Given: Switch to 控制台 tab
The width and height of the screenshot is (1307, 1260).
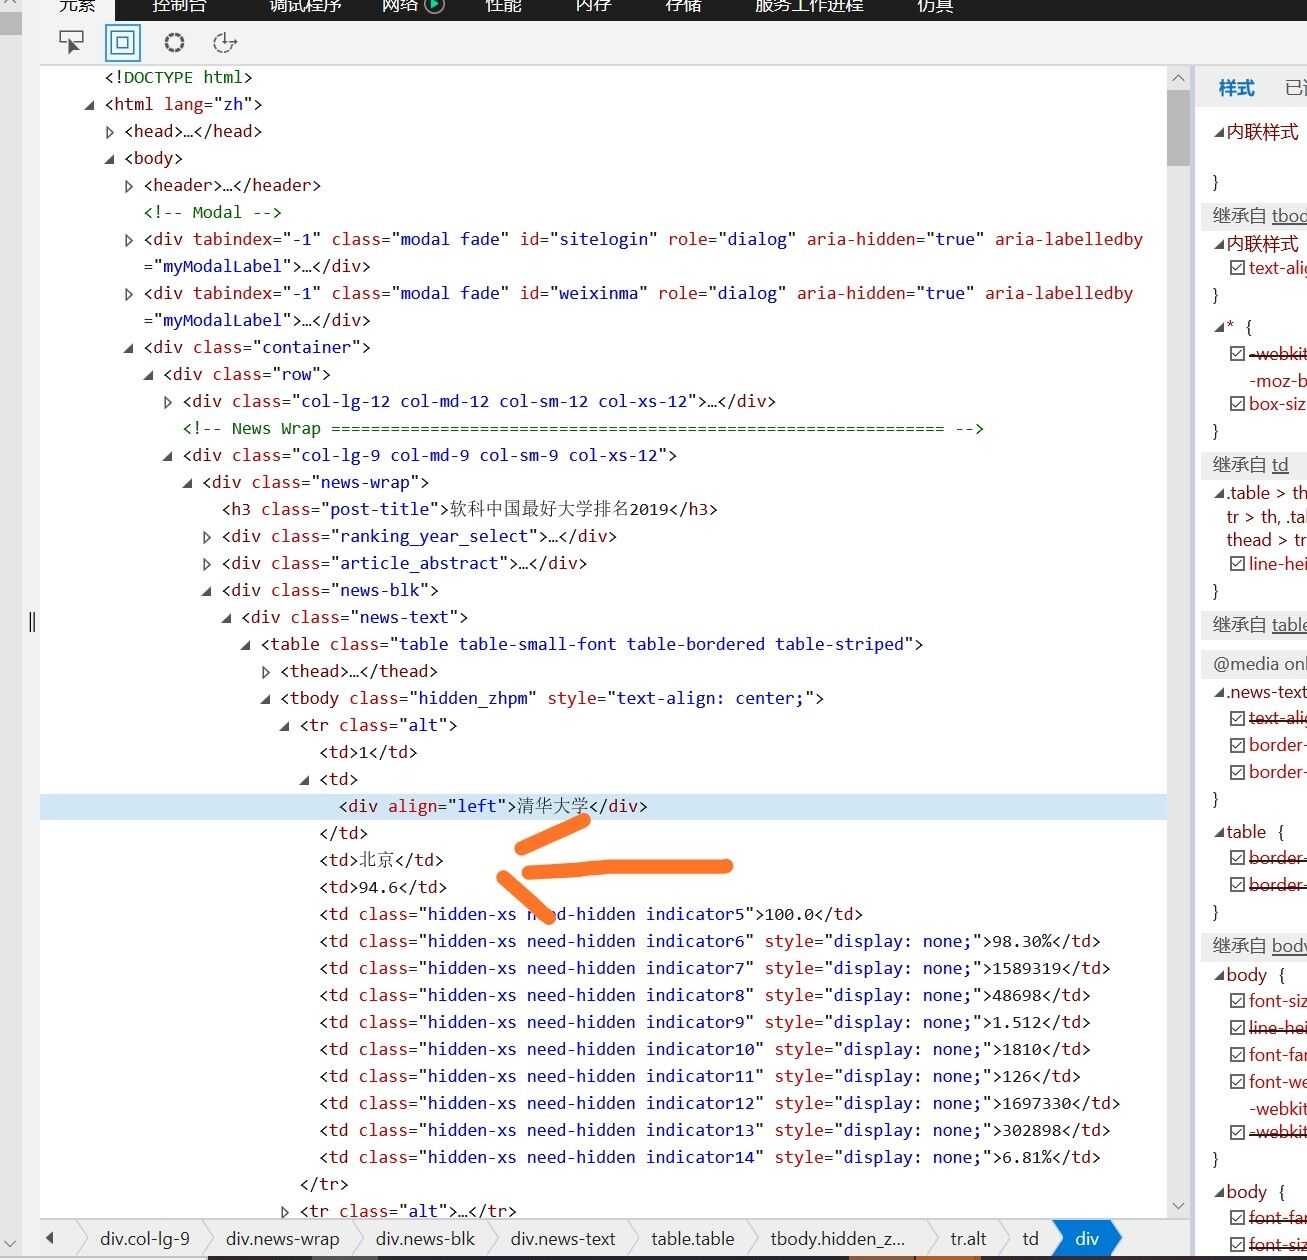Looking at the screenshot, I should 179,6.
